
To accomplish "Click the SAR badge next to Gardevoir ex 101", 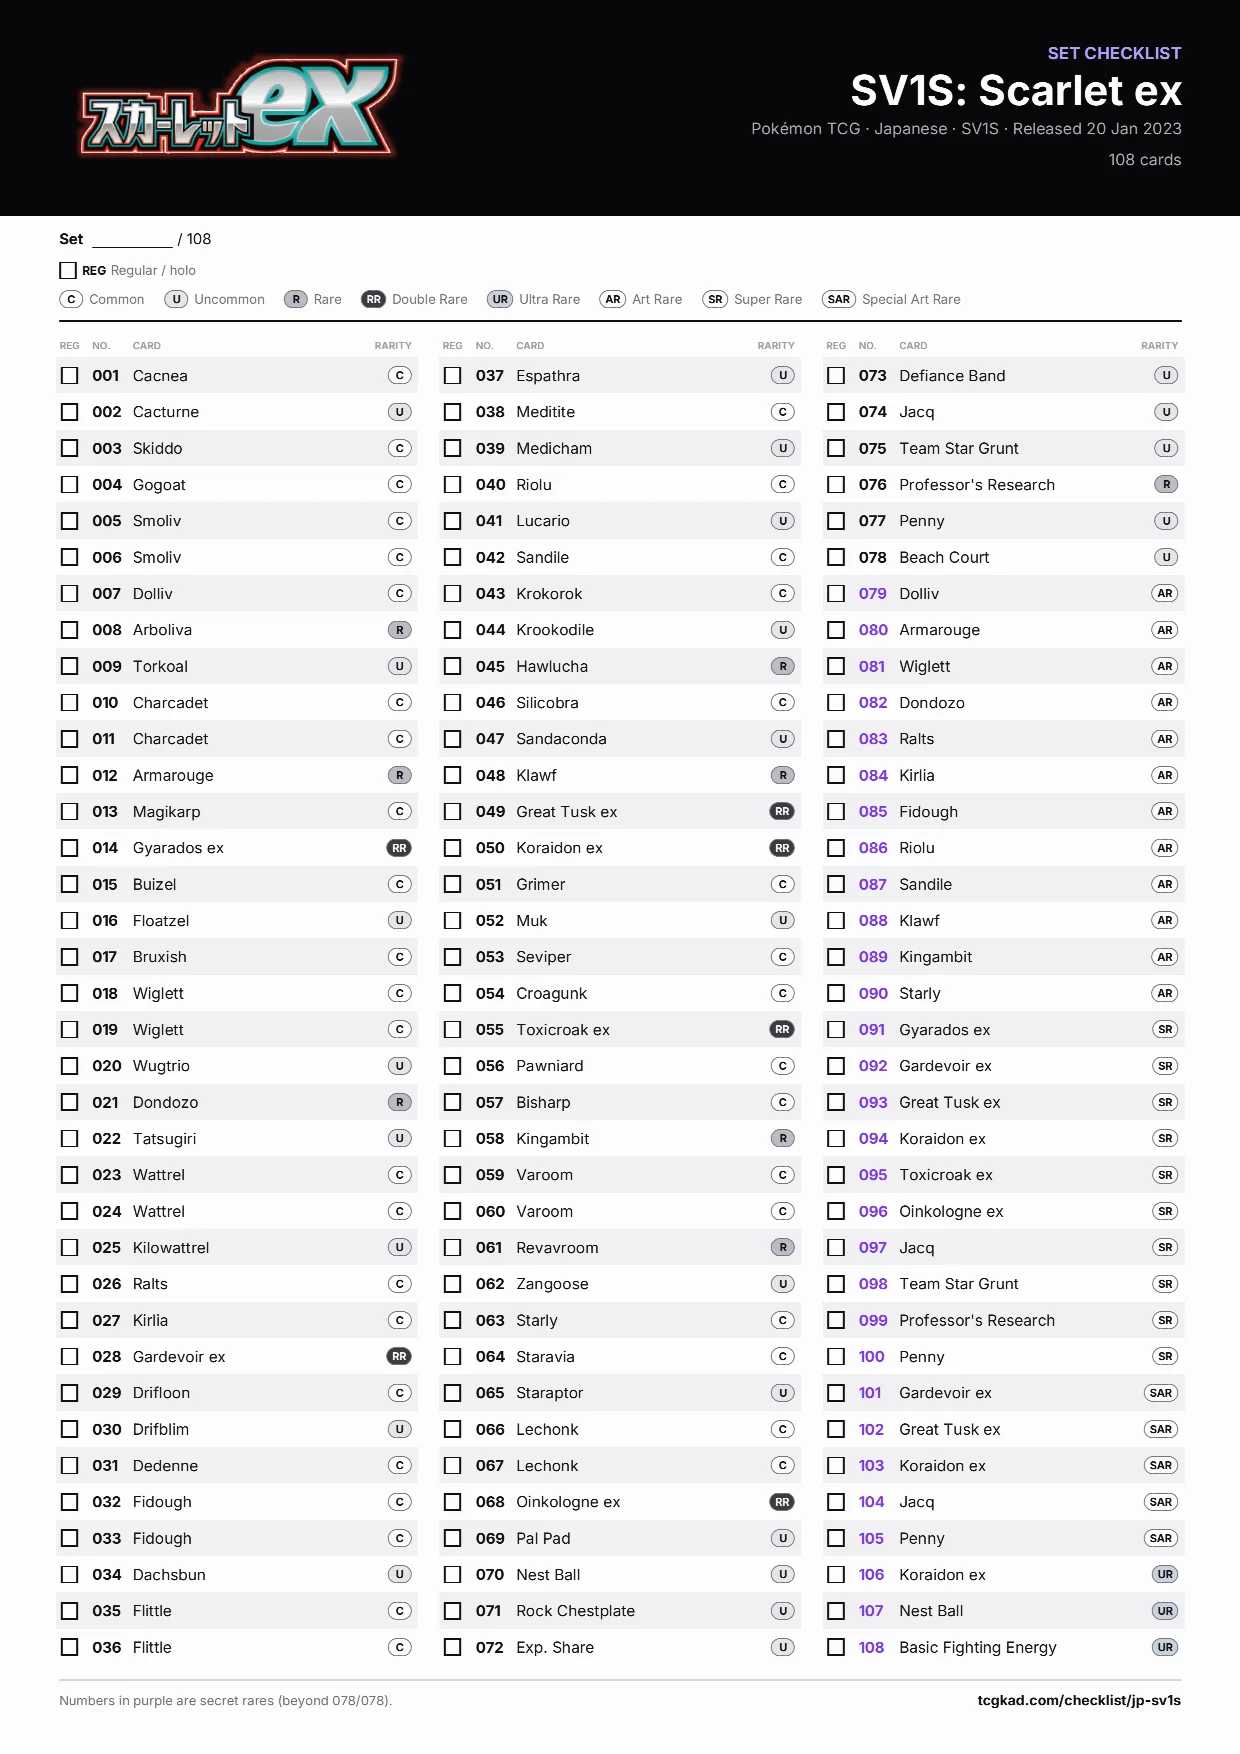I will coord(1161,1393).
